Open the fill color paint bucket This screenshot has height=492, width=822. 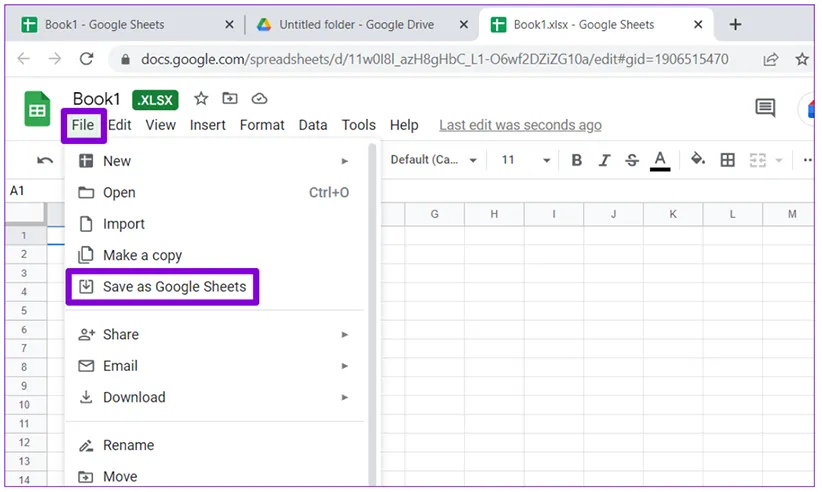click(698, 160)
